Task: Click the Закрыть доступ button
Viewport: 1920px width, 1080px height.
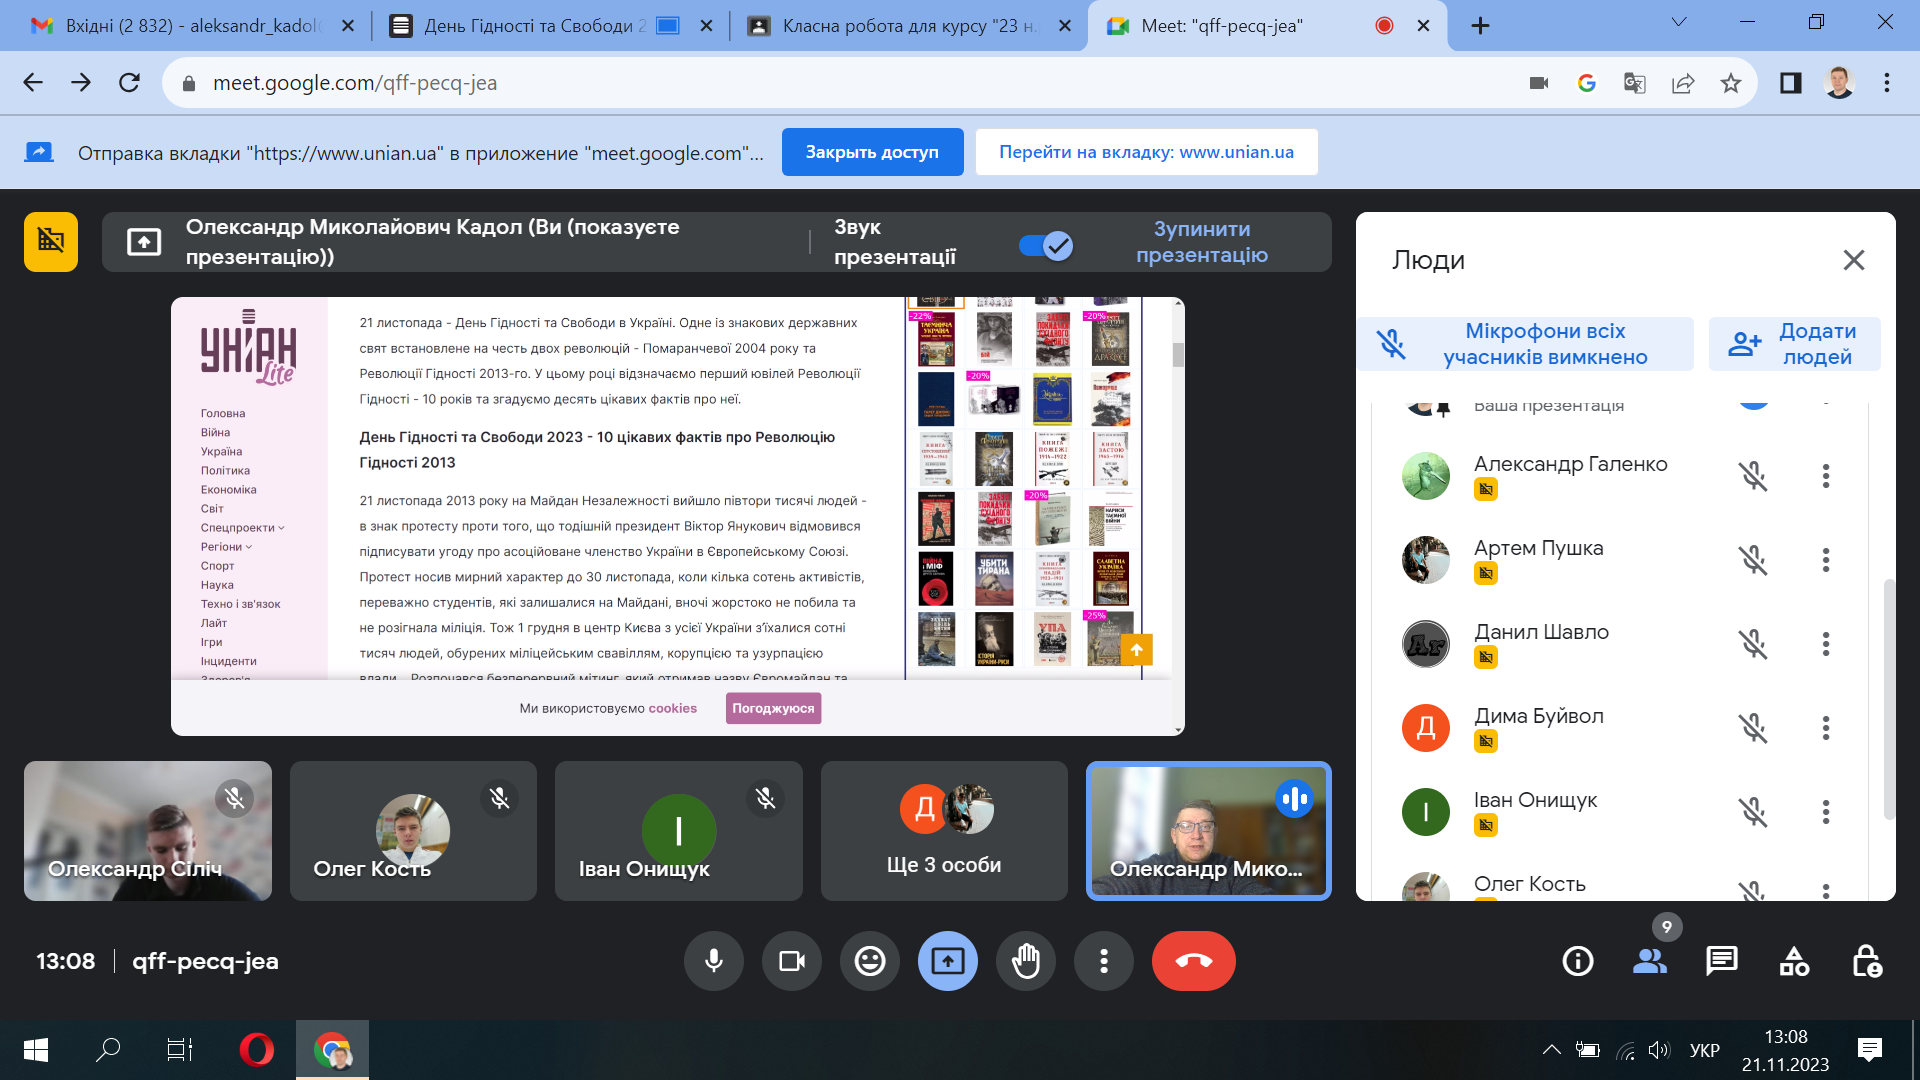Action: tap(872, 152)
